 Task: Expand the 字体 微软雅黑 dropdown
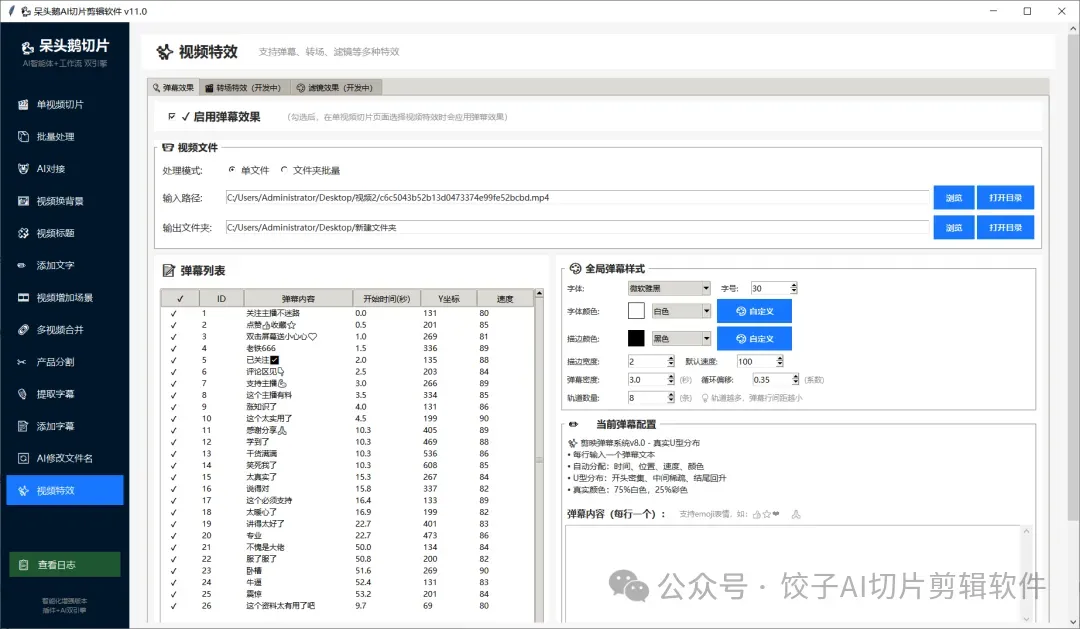coord(669,288)
